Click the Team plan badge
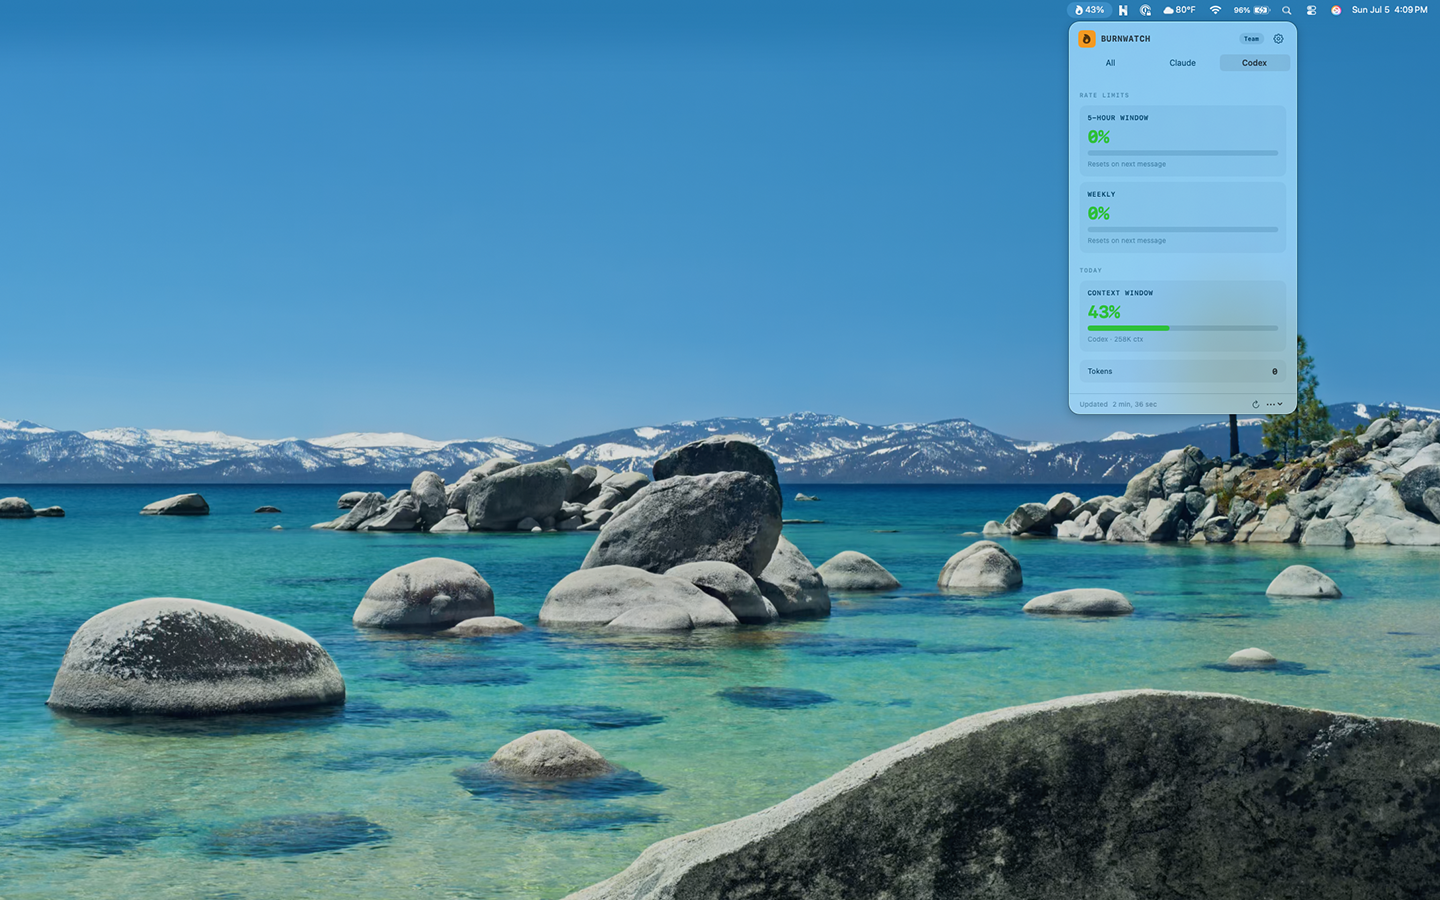Viewport: 1440px width, 900px height. [1251, 39]
